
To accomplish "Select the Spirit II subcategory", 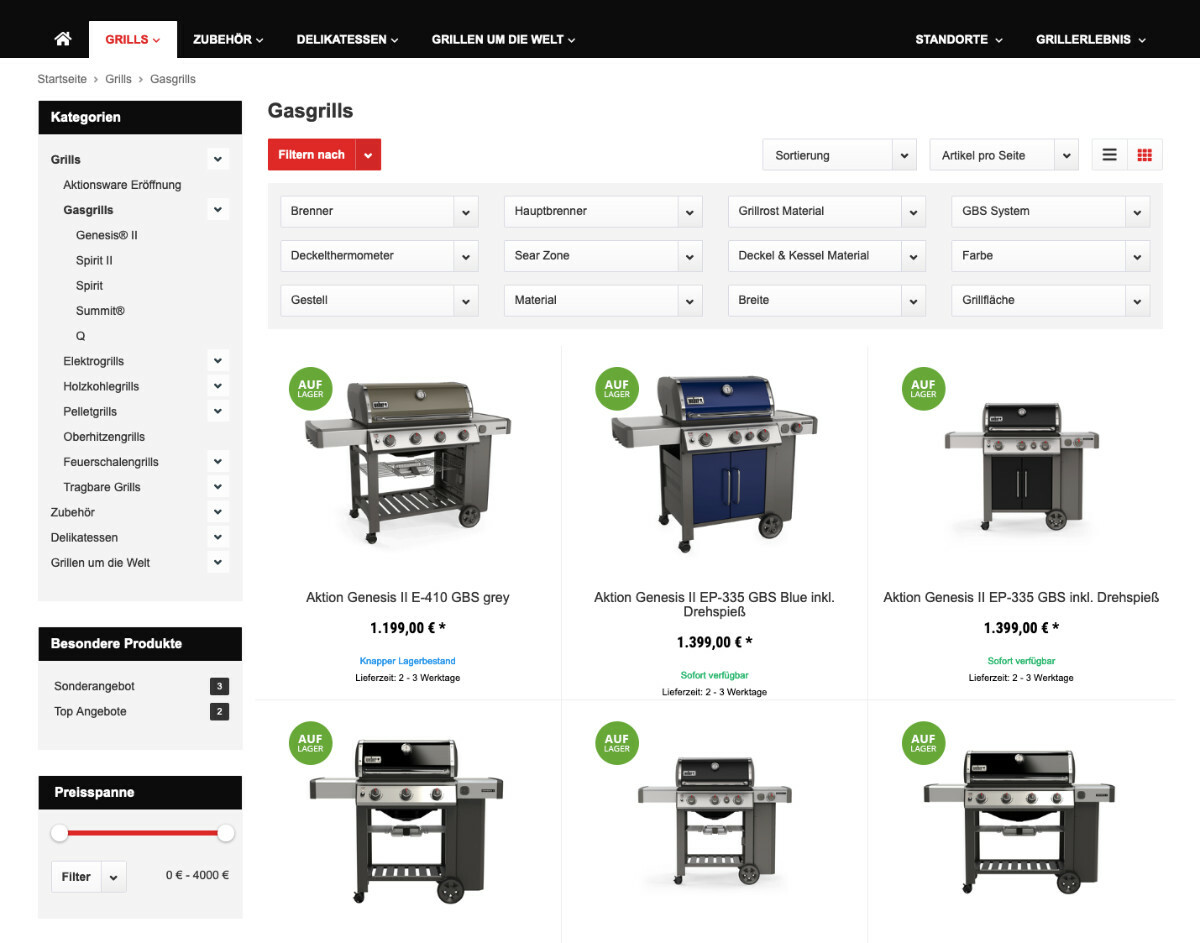I will 94,260.
